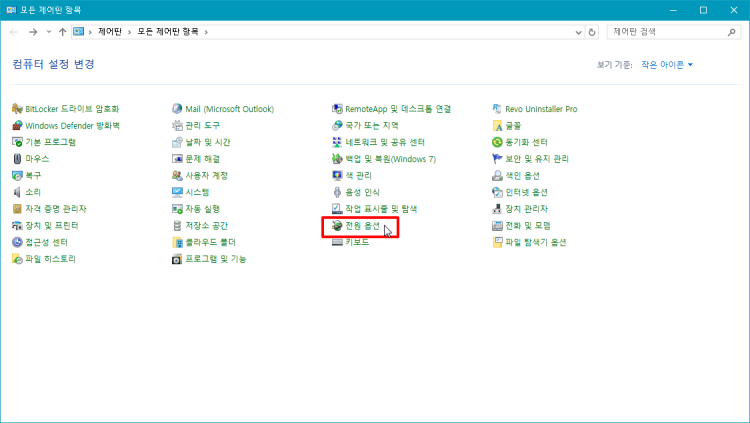Open 사용자 계정 link
Screen dimensions: 750x423
pos(206,176)
